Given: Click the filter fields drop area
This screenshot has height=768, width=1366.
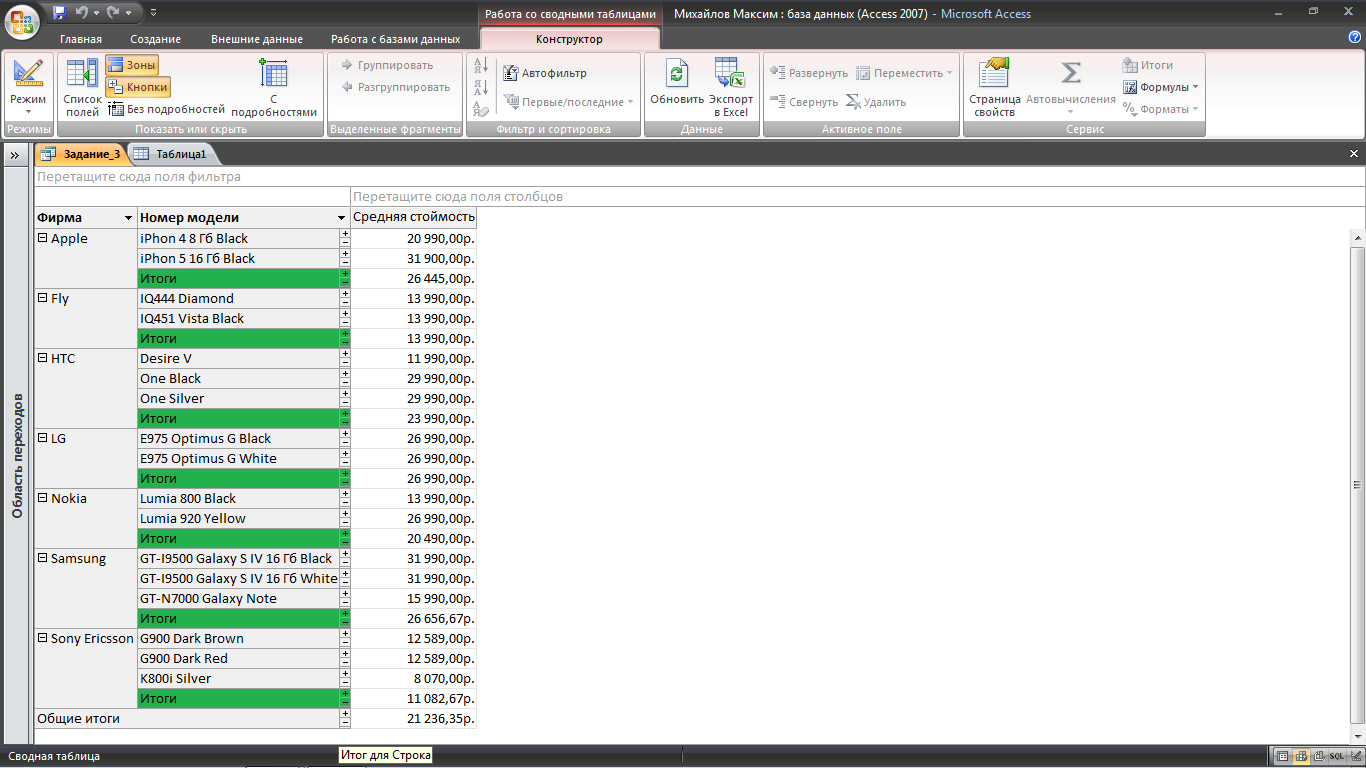Looking at the screenshot, I should (x=699, y=176).
